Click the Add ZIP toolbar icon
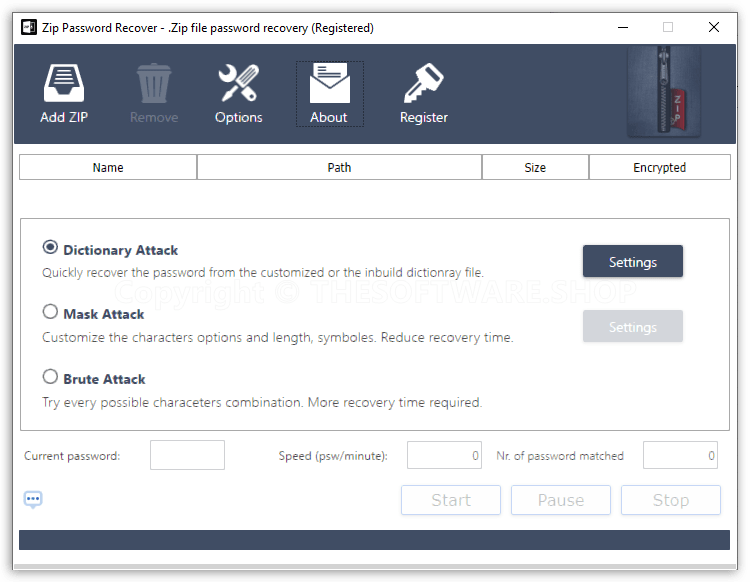The width and height of the screenshot is (750, 582). 64,85
